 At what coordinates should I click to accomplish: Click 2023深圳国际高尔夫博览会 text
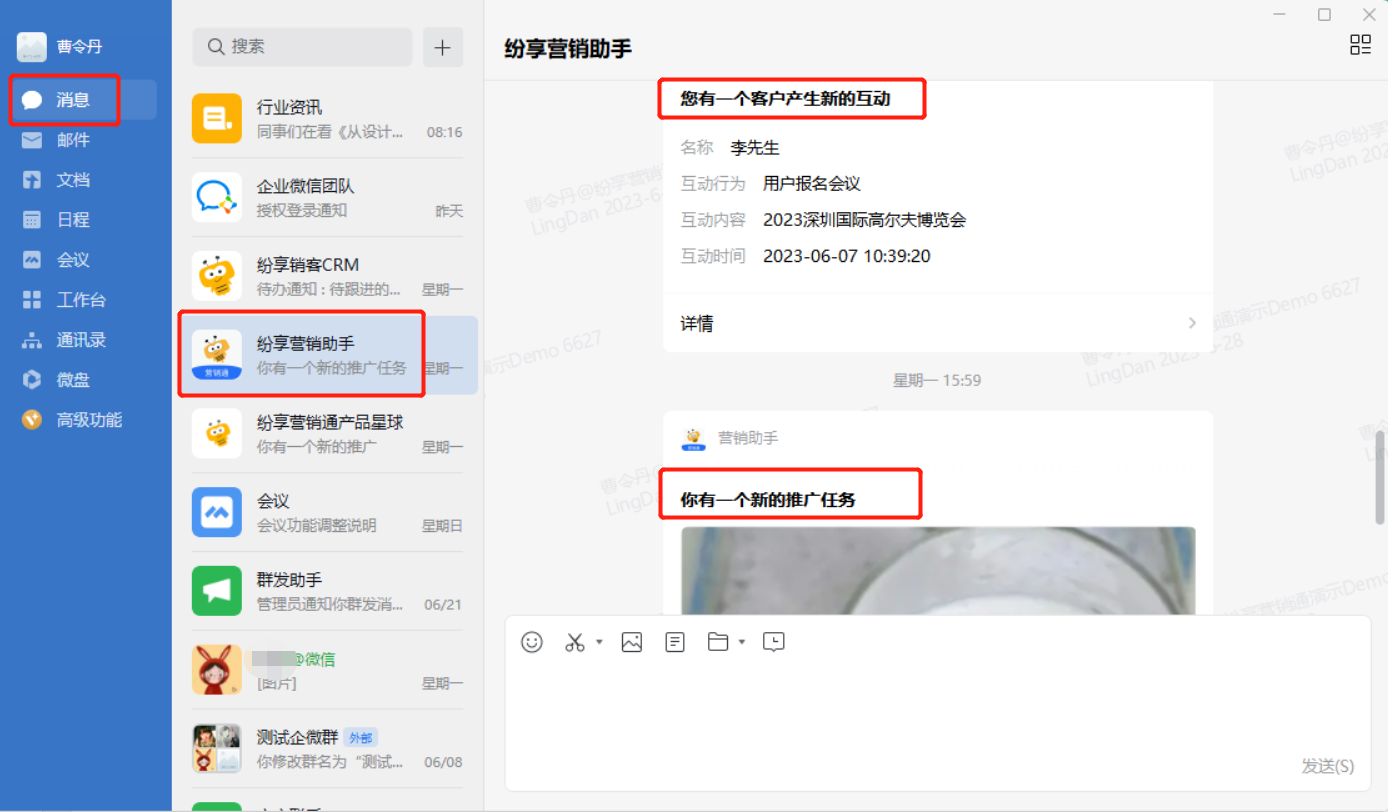pos(864,220)
